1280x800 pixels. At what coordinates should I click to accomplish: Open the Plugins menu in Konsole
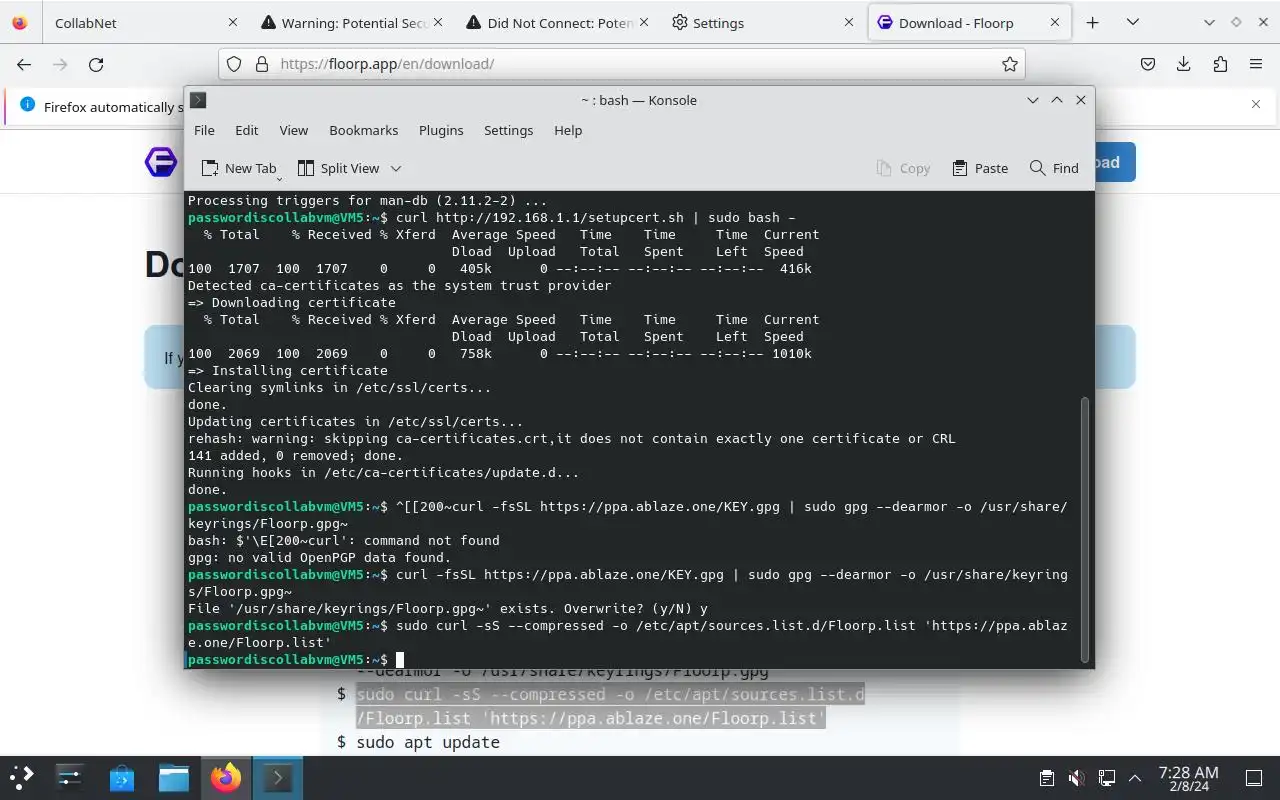pyautogui.click(x=441, y=130)
